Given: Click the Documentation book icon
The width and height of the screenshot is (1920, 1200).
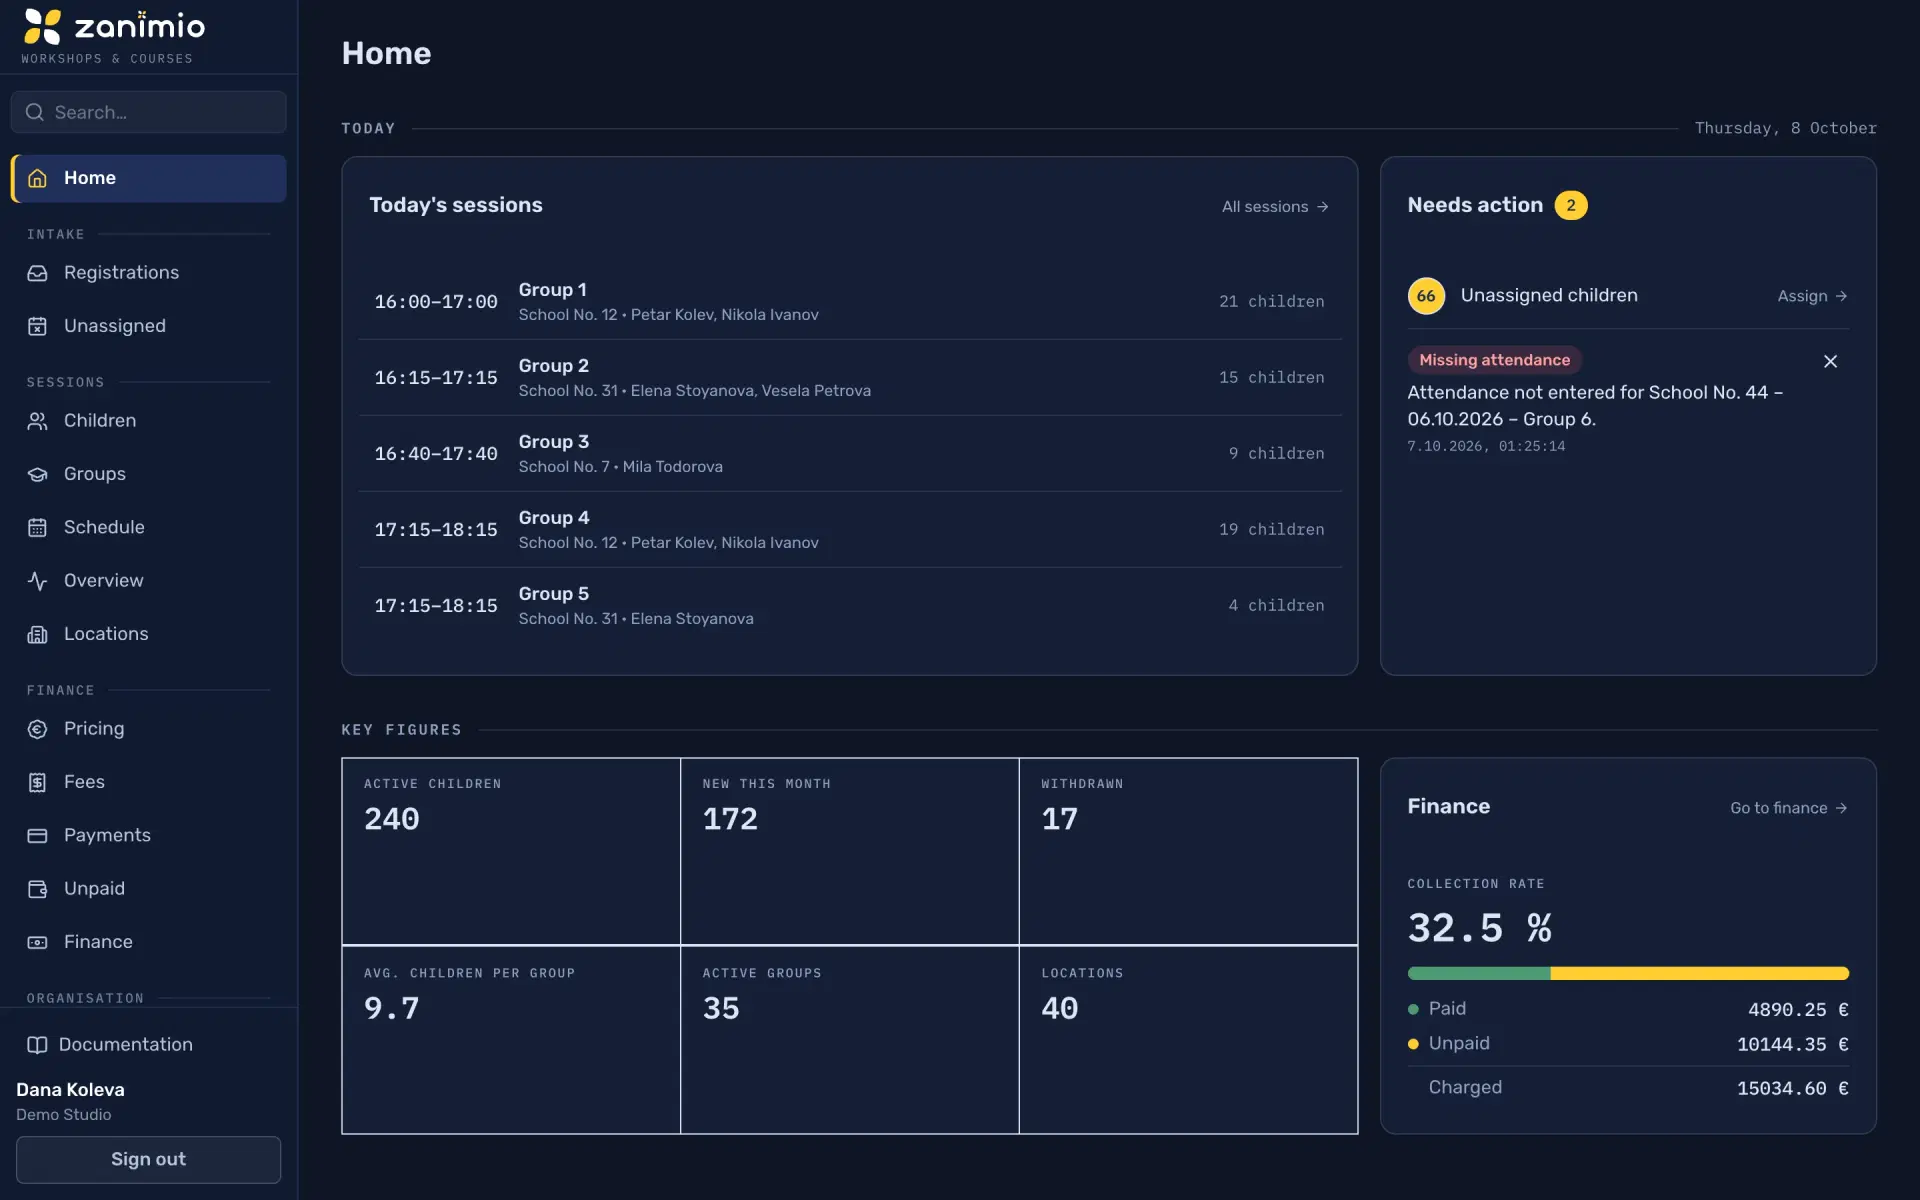Looking at the screenshot, I should (37, 1045).
